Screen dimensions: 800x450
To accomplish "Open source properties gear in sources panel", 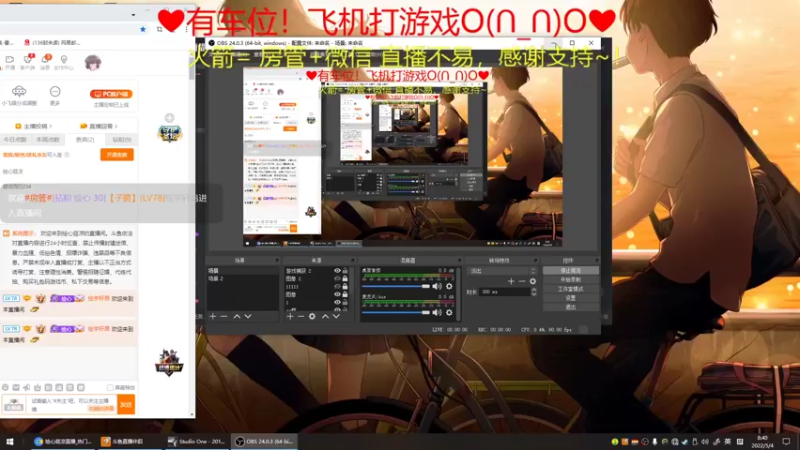I will [x=312, y=316].
